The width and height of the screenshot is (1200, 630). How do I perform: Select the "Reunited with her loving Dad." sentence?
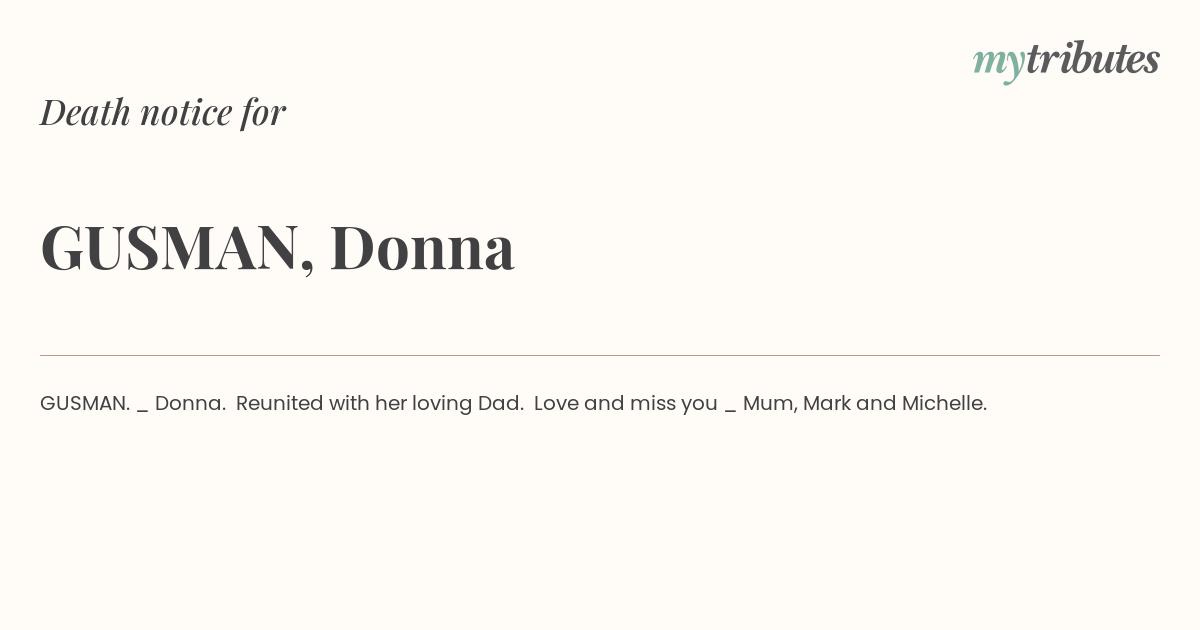click(x=380, y=404)
